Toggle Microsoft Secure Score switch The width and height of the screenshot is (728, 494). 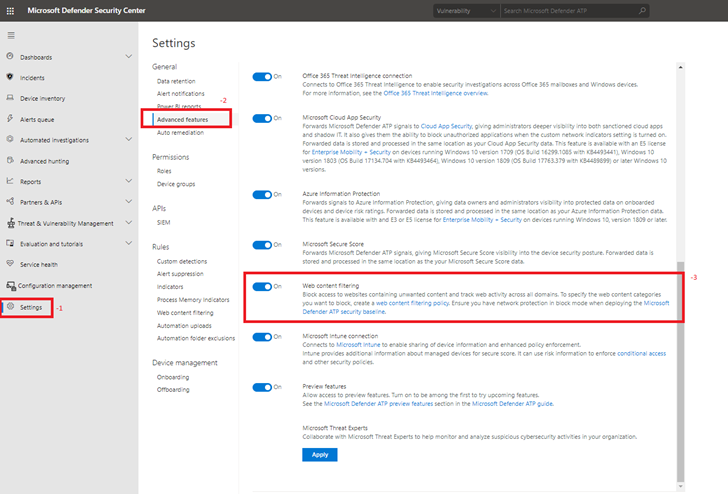(262, 245)
